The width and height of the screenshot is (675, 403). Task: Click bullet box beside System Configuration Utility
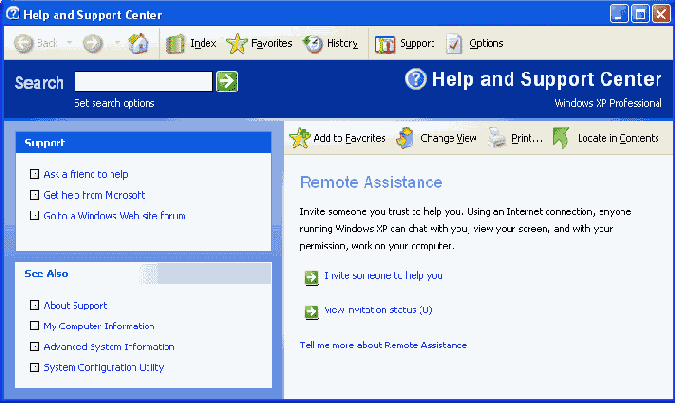coord(34,367)
